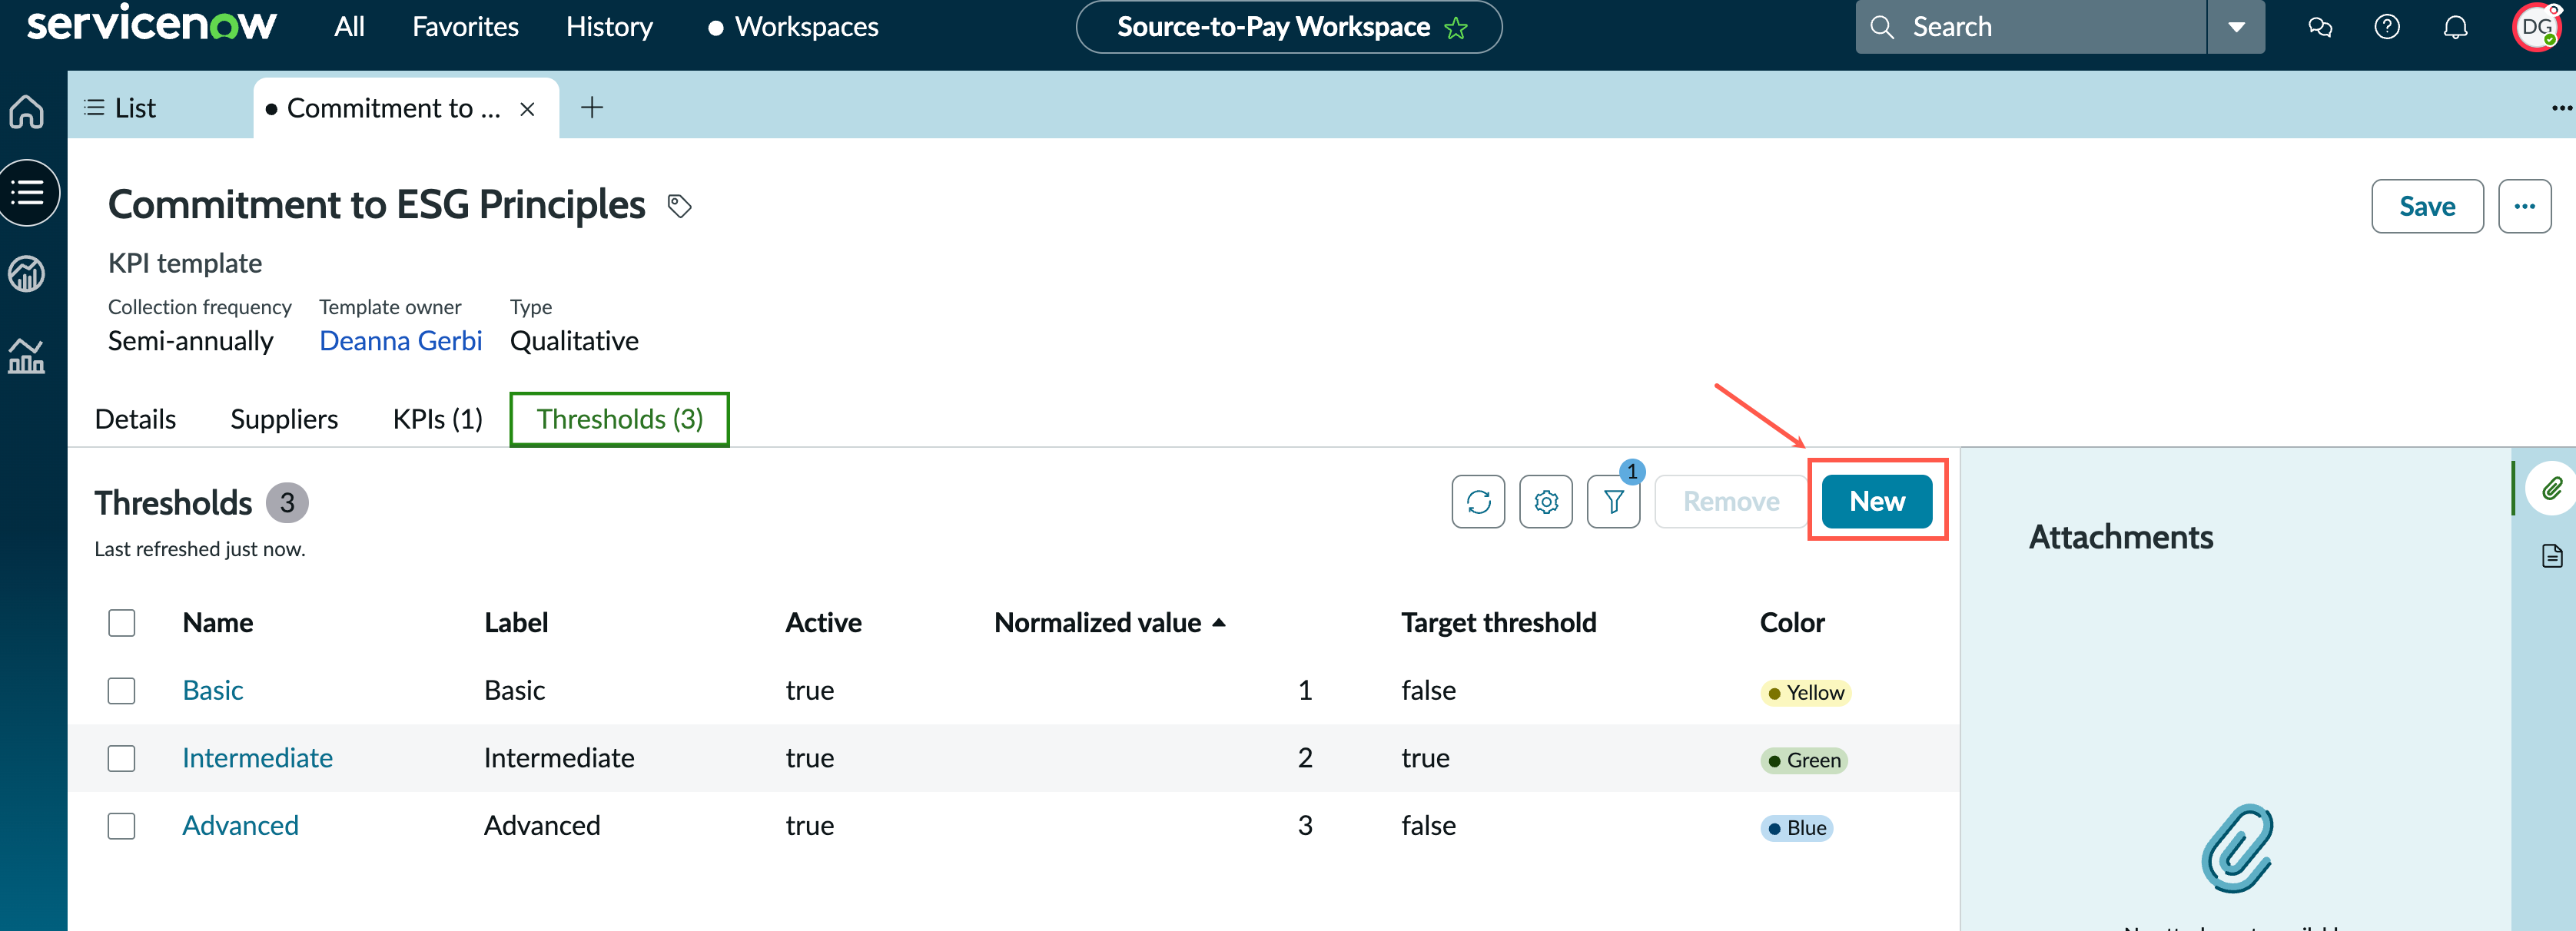Open Deanna Gerbi template owner link

(x=400, y=341)
